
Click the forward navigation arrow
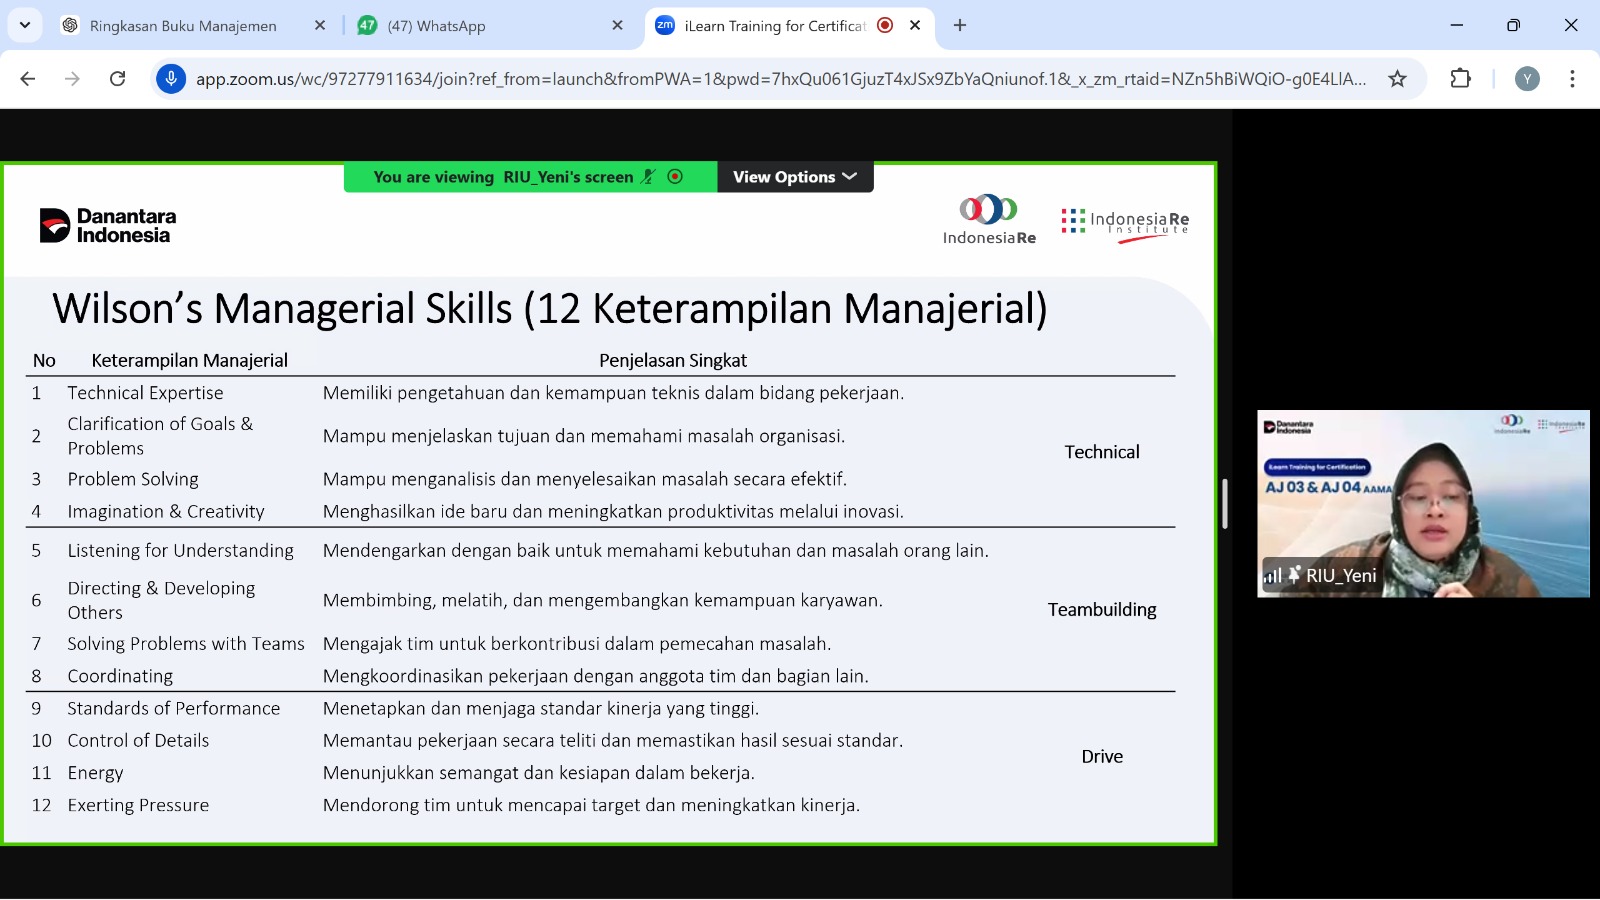click(72, 79)
